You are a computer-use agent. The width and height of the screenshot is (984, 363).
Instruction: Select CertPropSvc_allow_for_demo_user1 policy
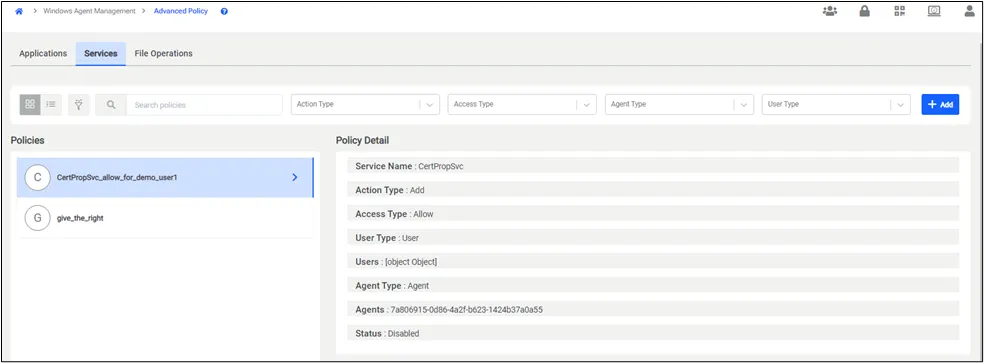tap(164, 178)
